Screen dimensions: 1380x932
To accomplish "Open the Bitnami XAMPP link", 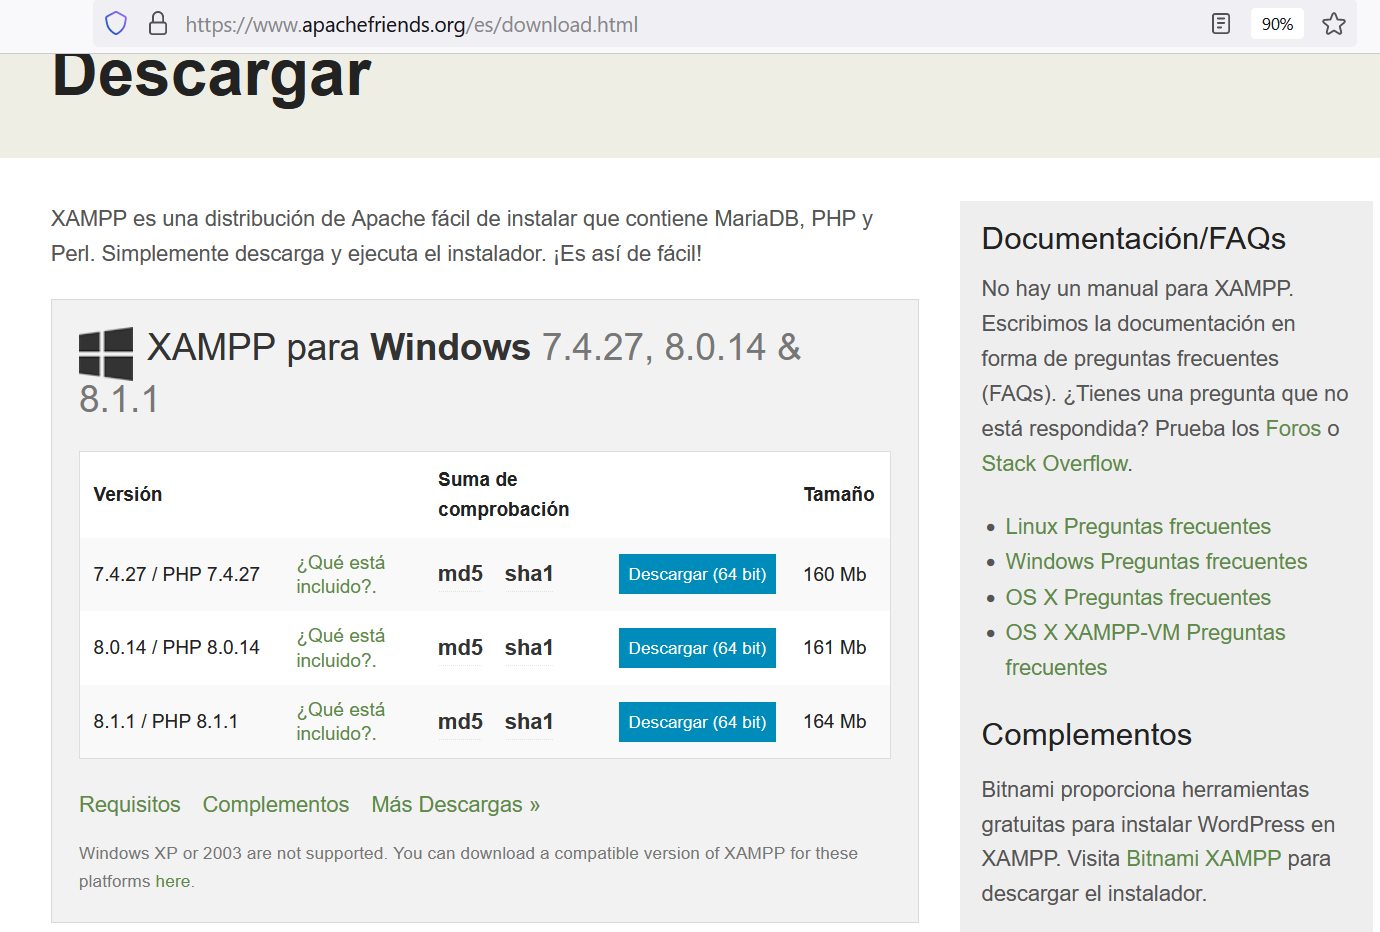I will [1203, 859].
